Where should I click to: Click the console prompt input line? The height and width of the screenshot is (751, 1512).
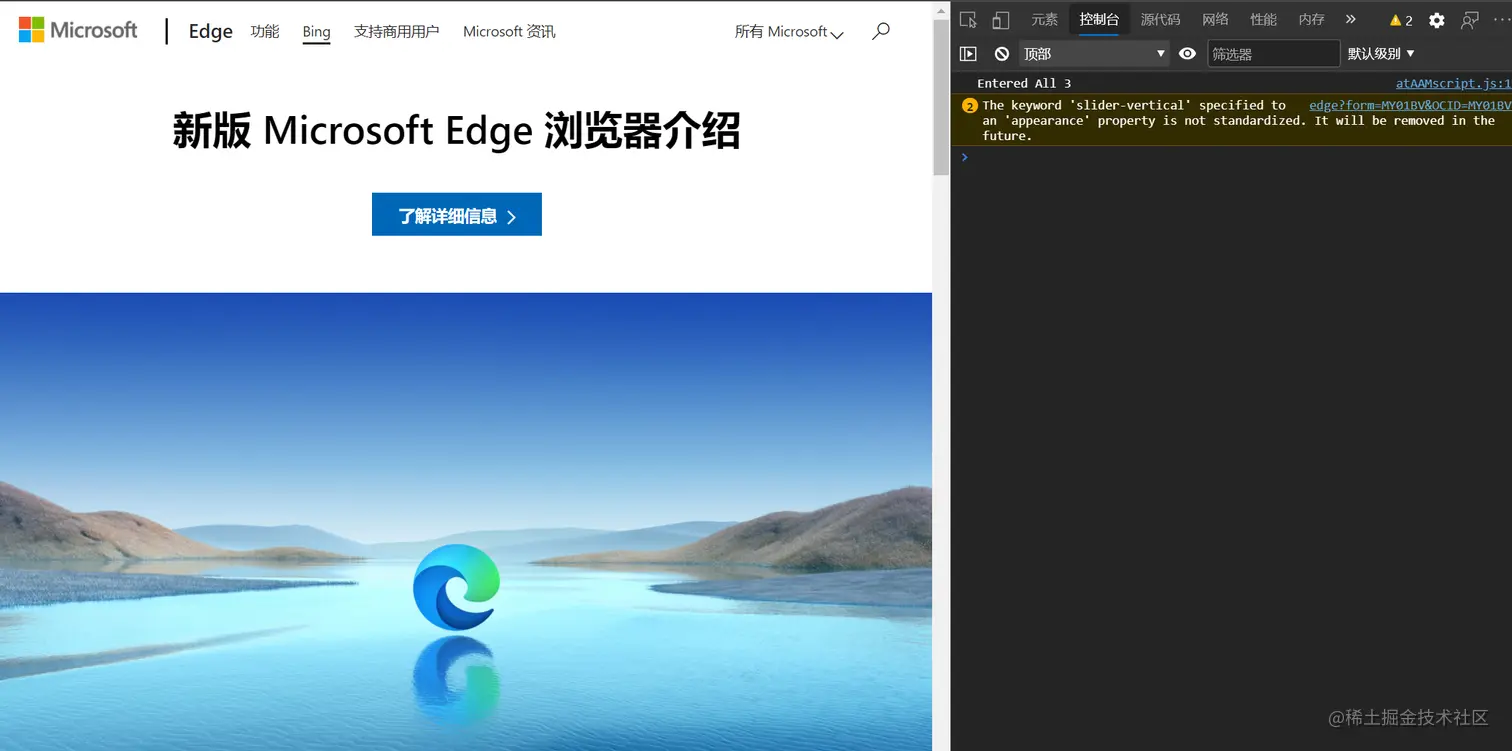click(1236, 157)
